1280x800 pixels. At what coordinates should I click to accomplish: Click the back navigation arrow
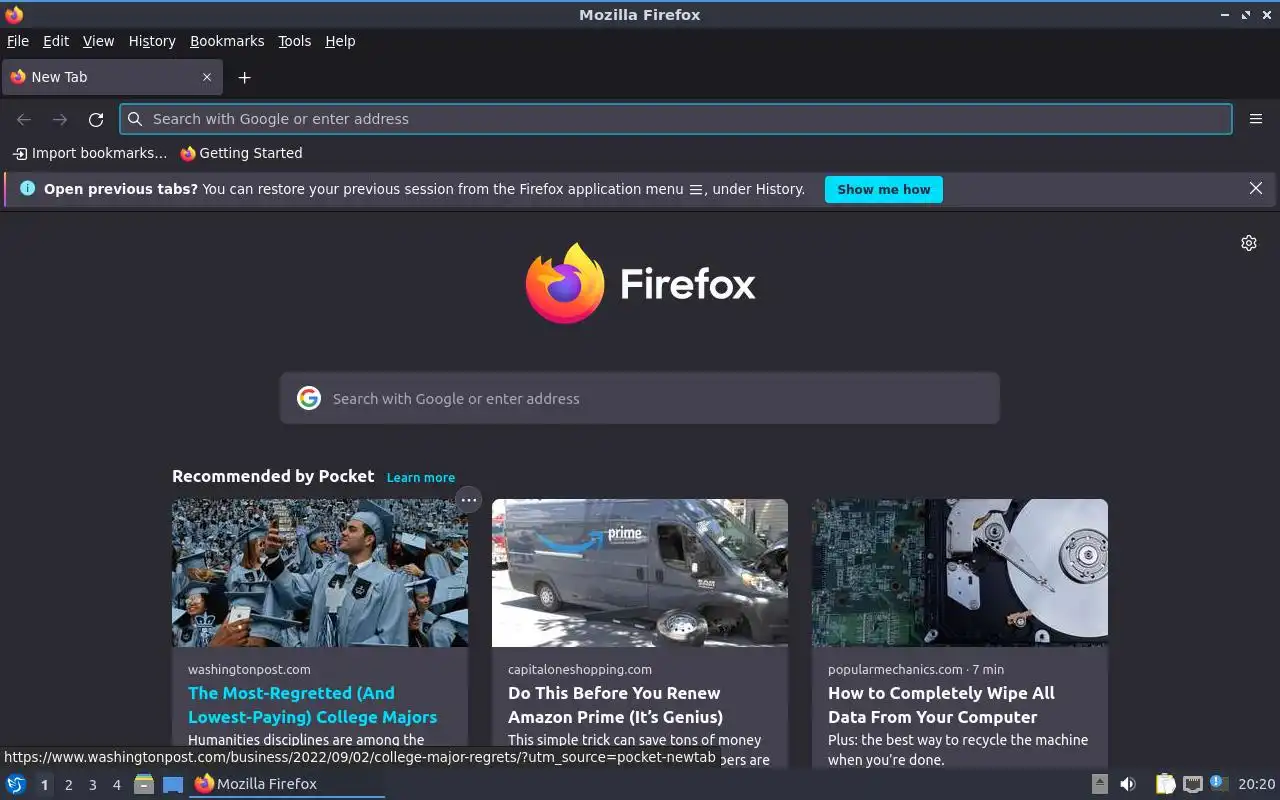24,119
